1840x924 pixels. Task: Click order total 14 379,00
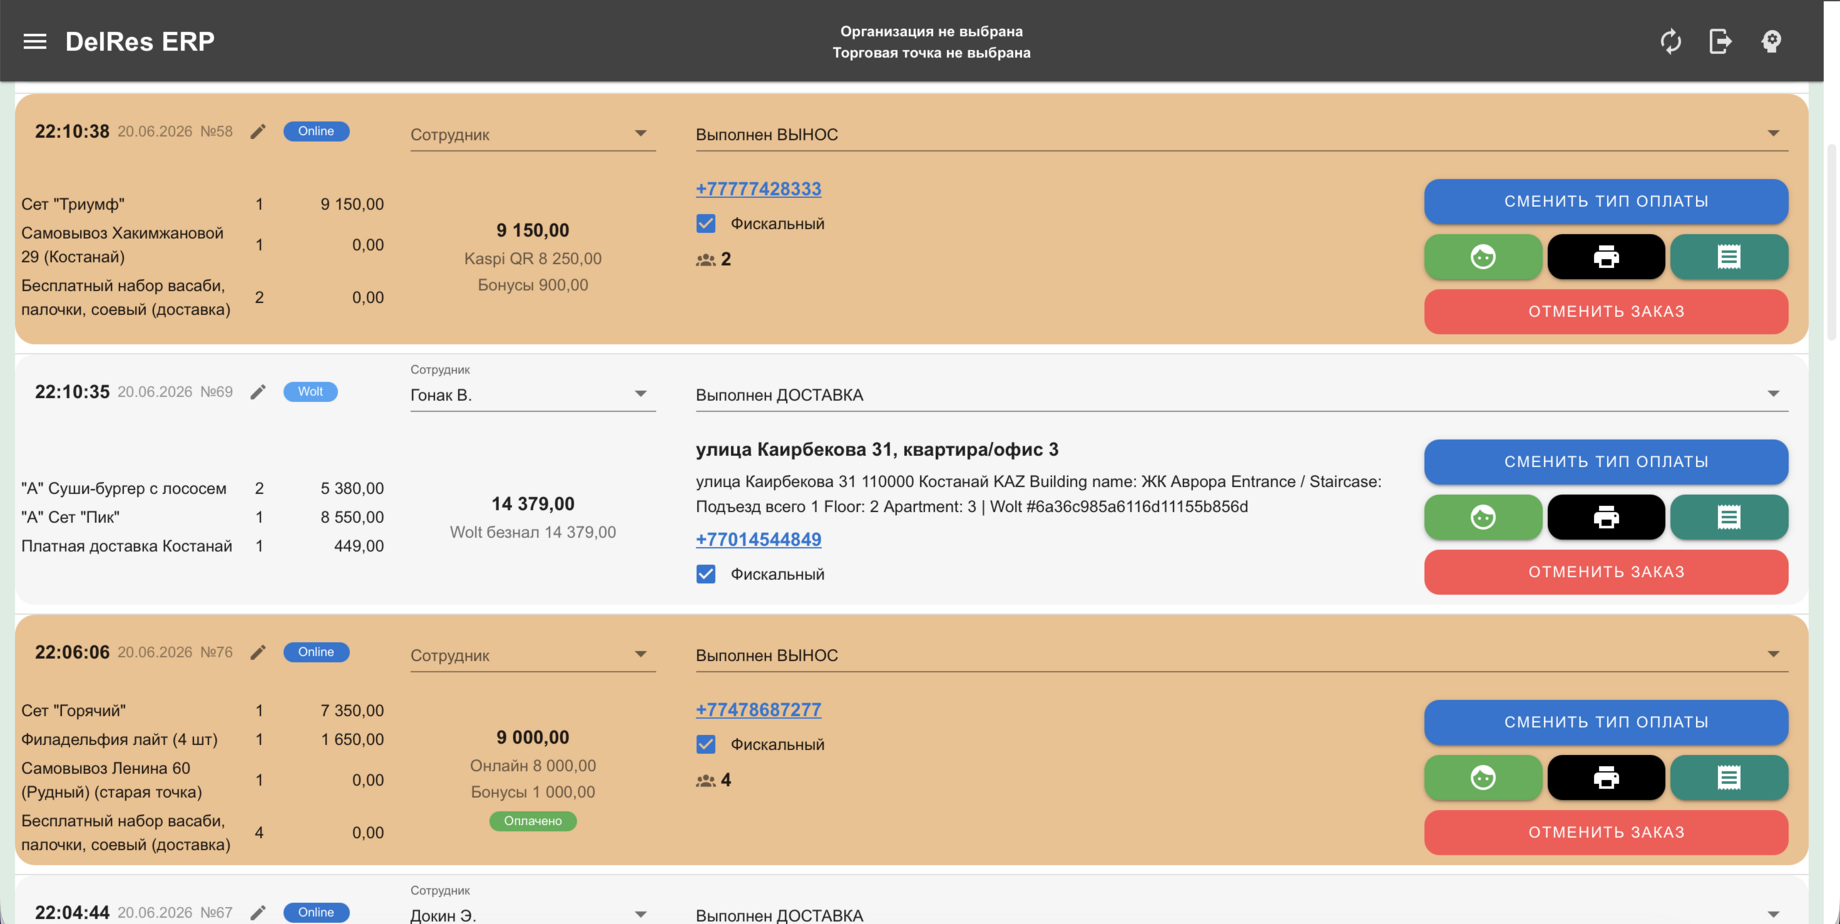[x=532, y=504]
